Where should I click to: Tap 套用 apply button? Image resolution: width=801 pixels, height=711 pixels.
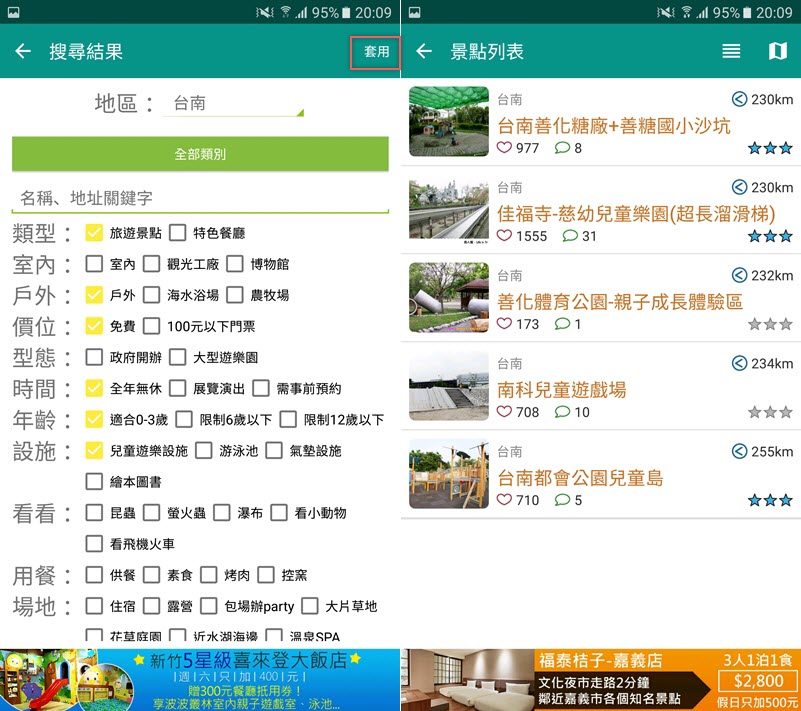tap(375, 52)
